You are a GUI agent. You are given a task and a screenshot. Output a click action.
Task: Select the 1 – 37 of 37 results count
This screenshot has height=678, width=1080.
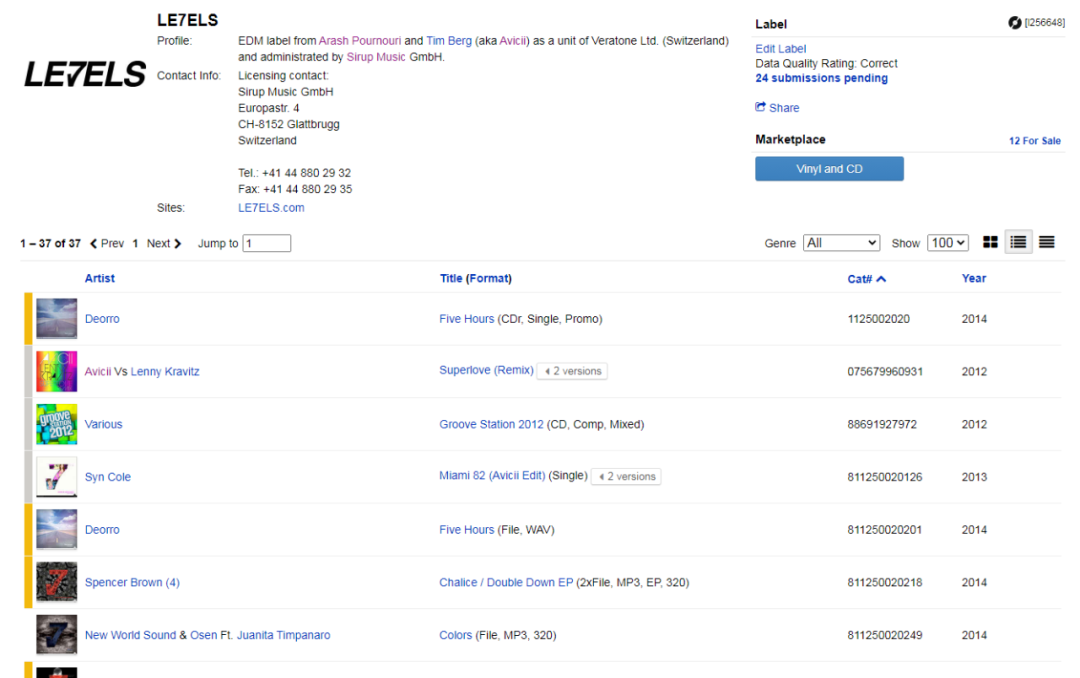click(x=50, y=243)
